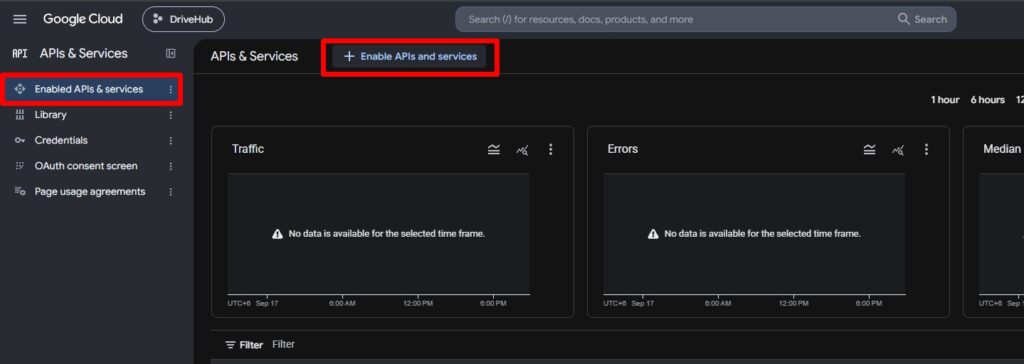Click the API icon beside APIs & Services
This screenshot has height=364, width=1024.
20,54
